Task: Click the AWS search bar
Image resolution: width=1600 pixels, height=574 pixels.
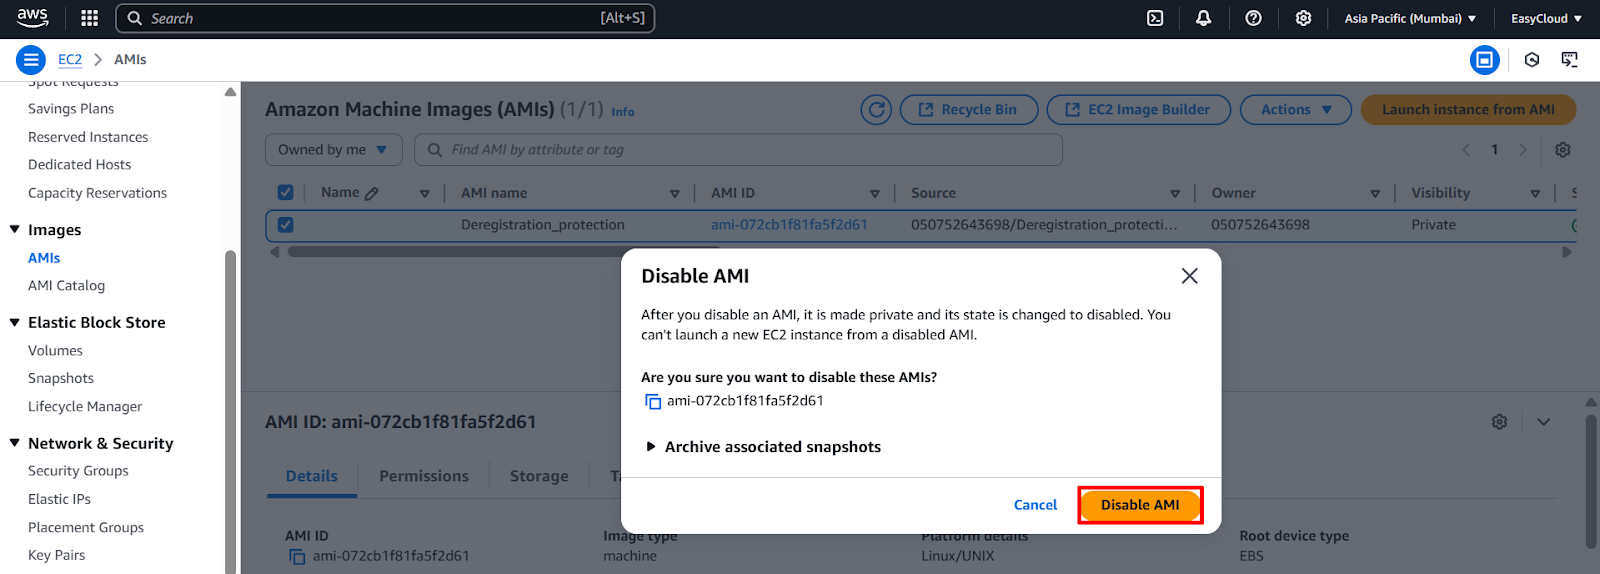Action: coord(385,18)
